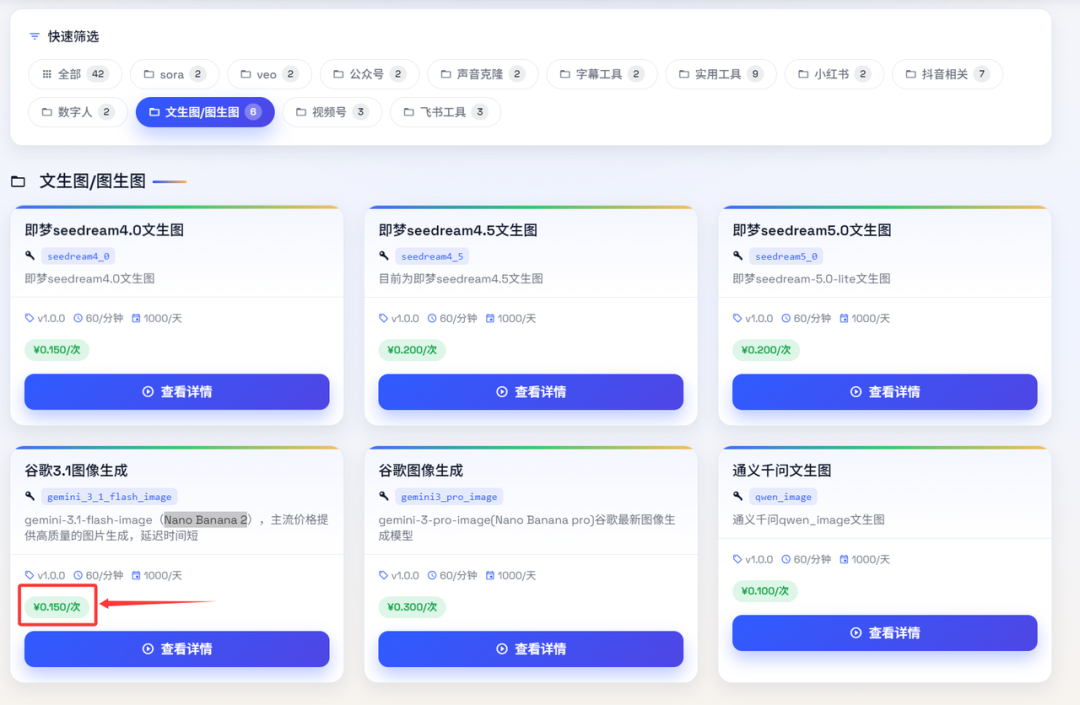This screenshot has height=705, width=1080.
Task: Enable the veo filter chip
Action: tap(268, 74)
